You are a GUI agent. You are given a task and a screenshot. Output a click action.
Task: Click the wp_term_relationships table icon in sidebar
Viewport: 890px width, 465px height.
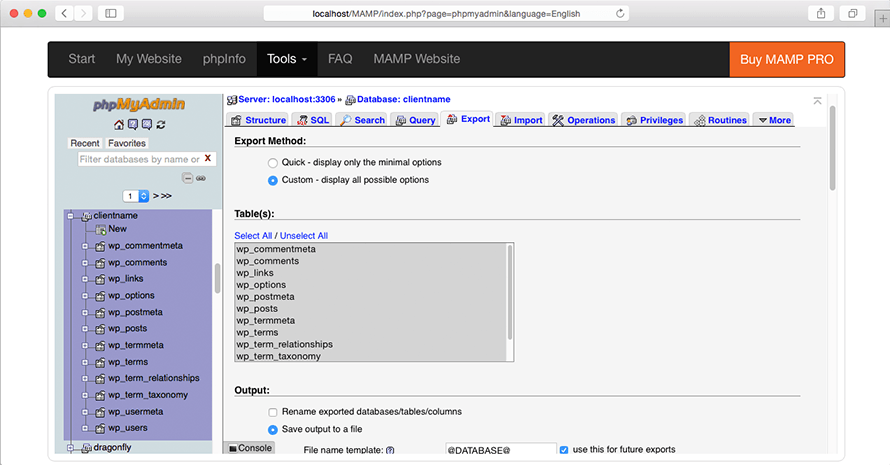click(x=100, y=379)
